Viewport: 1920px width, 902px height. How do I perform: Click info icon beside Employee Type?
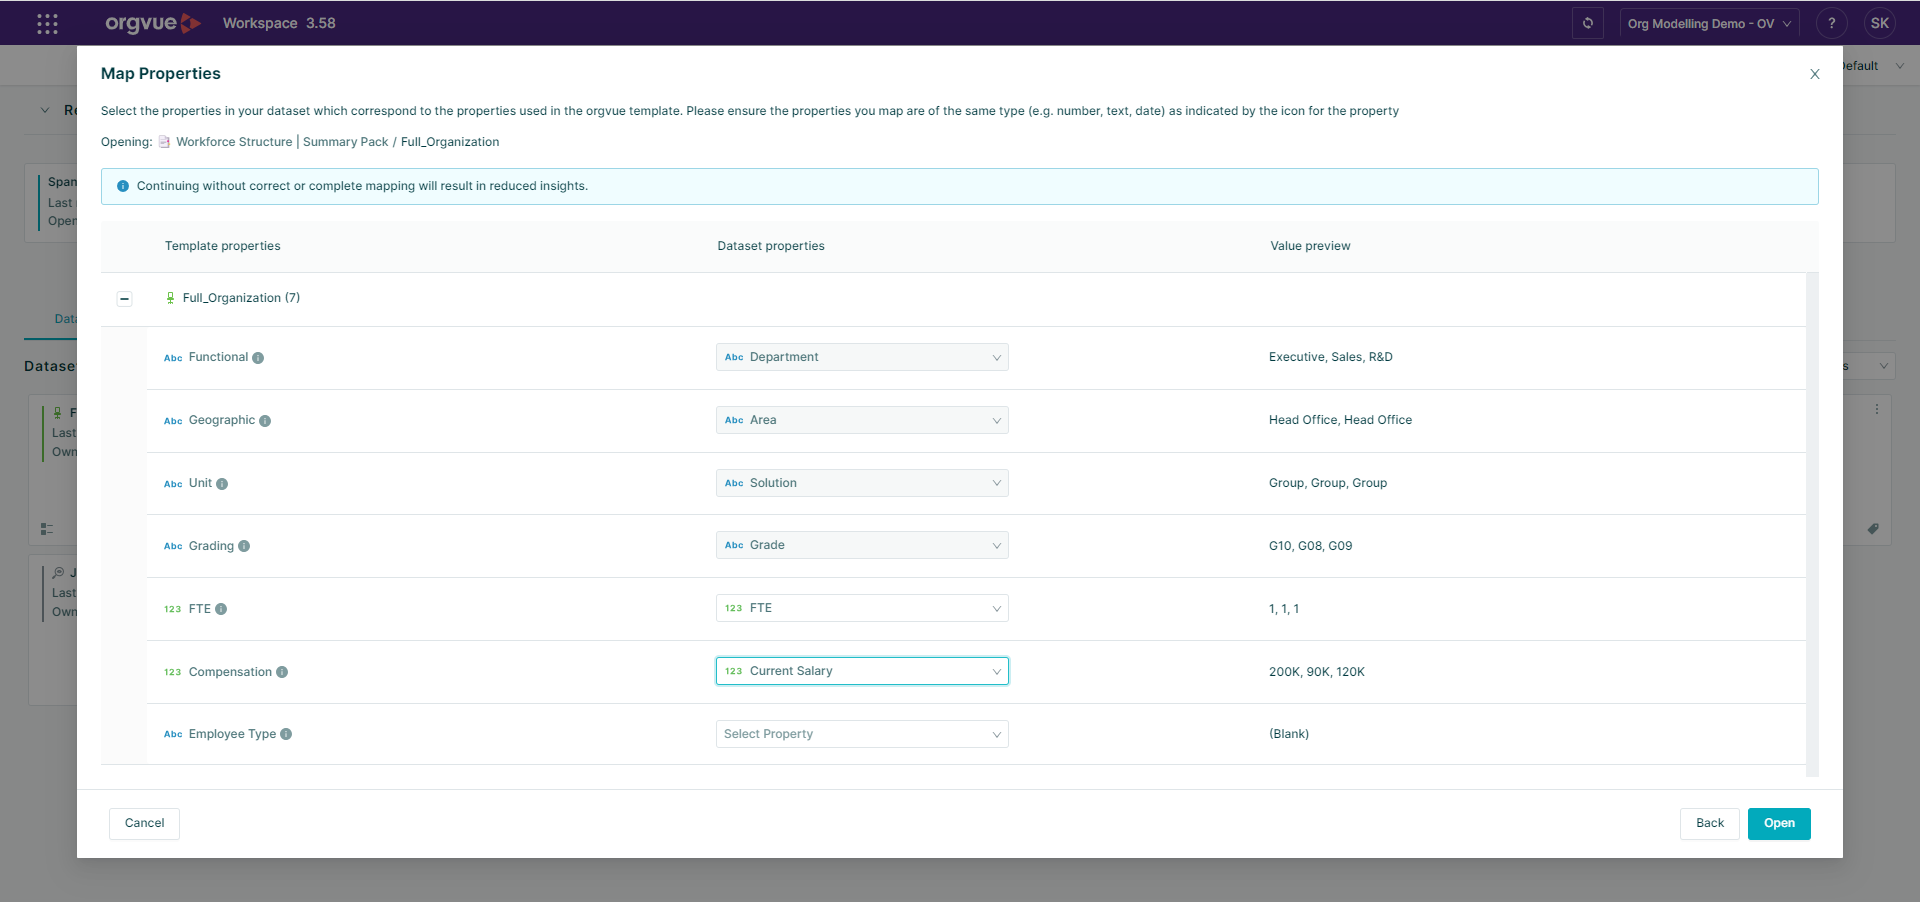286,734
